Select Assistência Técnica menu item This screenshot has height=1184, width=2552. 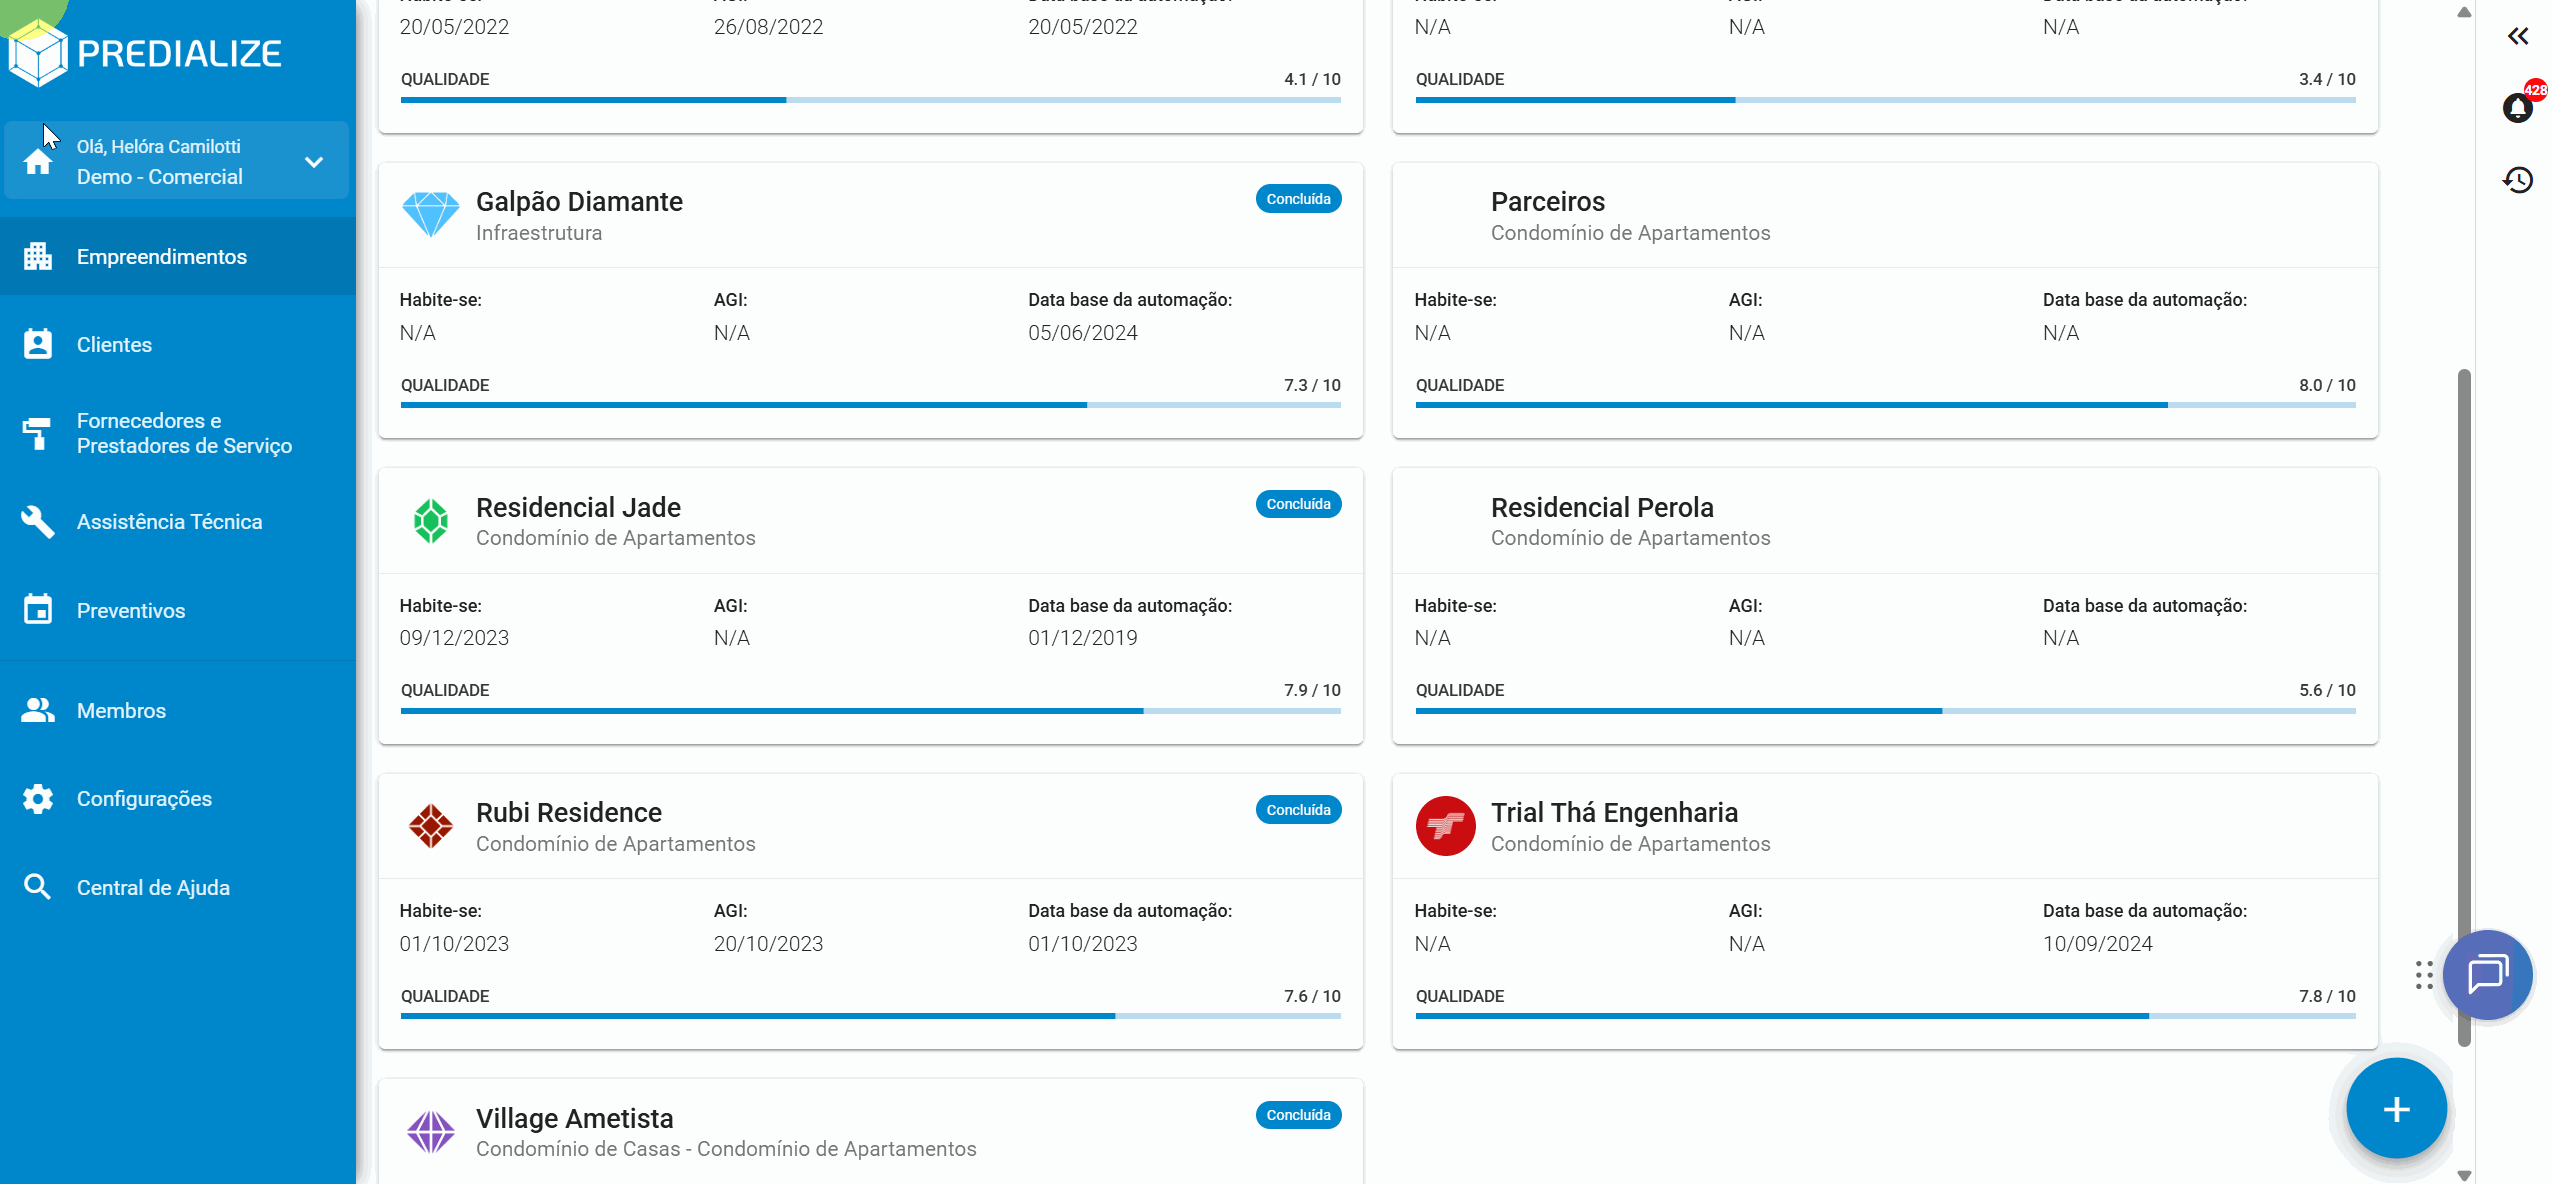[x=169, y=522]
